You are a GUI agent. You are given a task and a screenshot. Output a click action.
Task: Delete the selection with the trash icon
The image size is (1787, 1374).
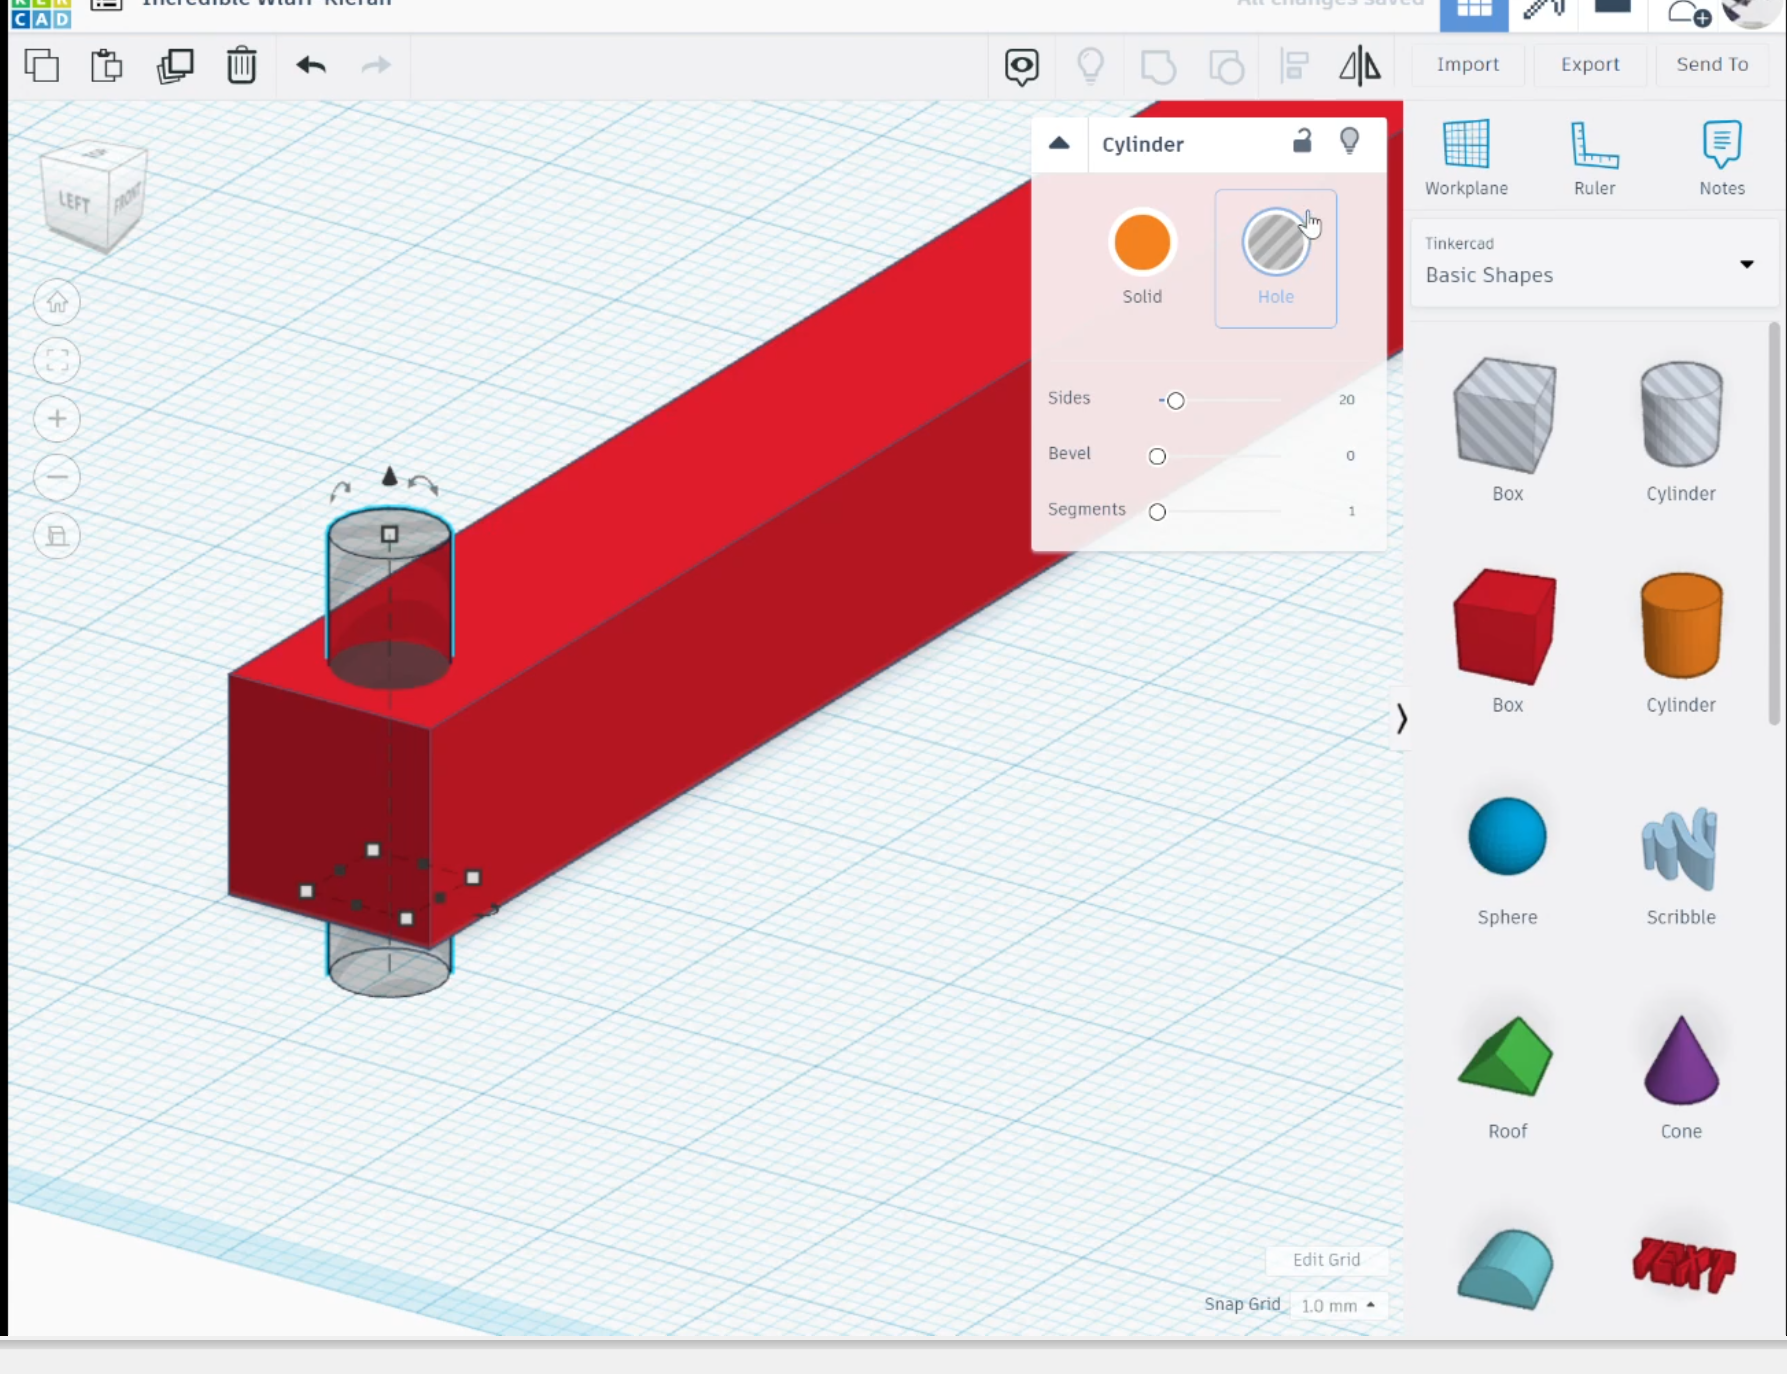[241, 66]
